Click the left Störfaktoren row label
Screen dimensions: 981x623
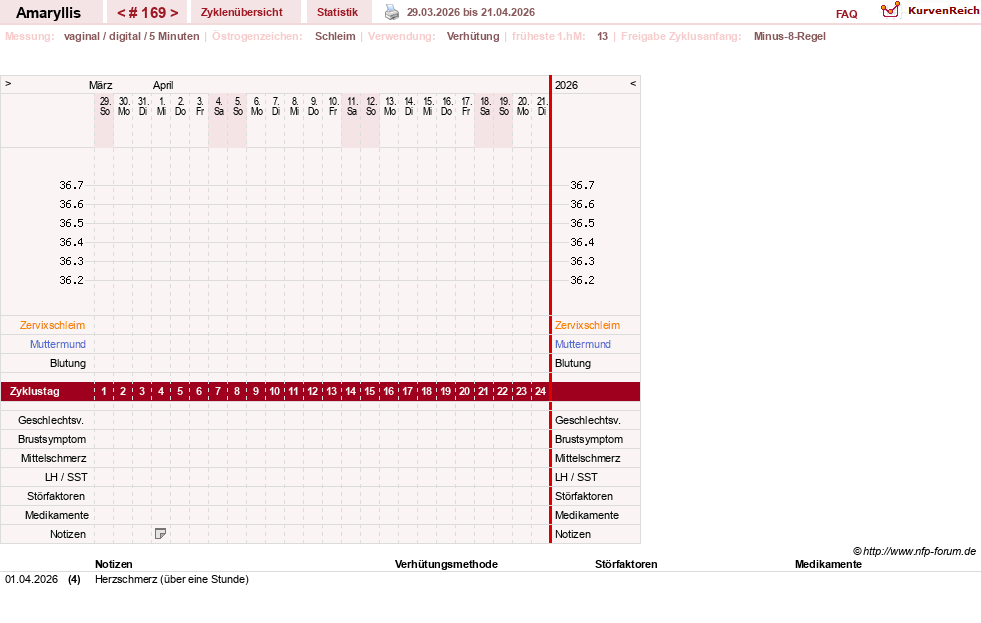point(56,496)
